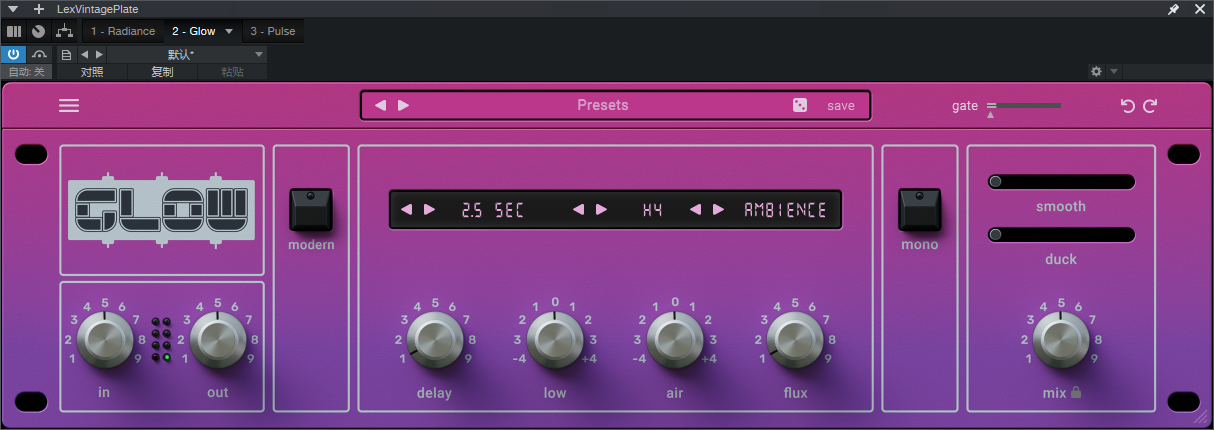
Task: Click the mix lock icon
Action: (1076, 393)
